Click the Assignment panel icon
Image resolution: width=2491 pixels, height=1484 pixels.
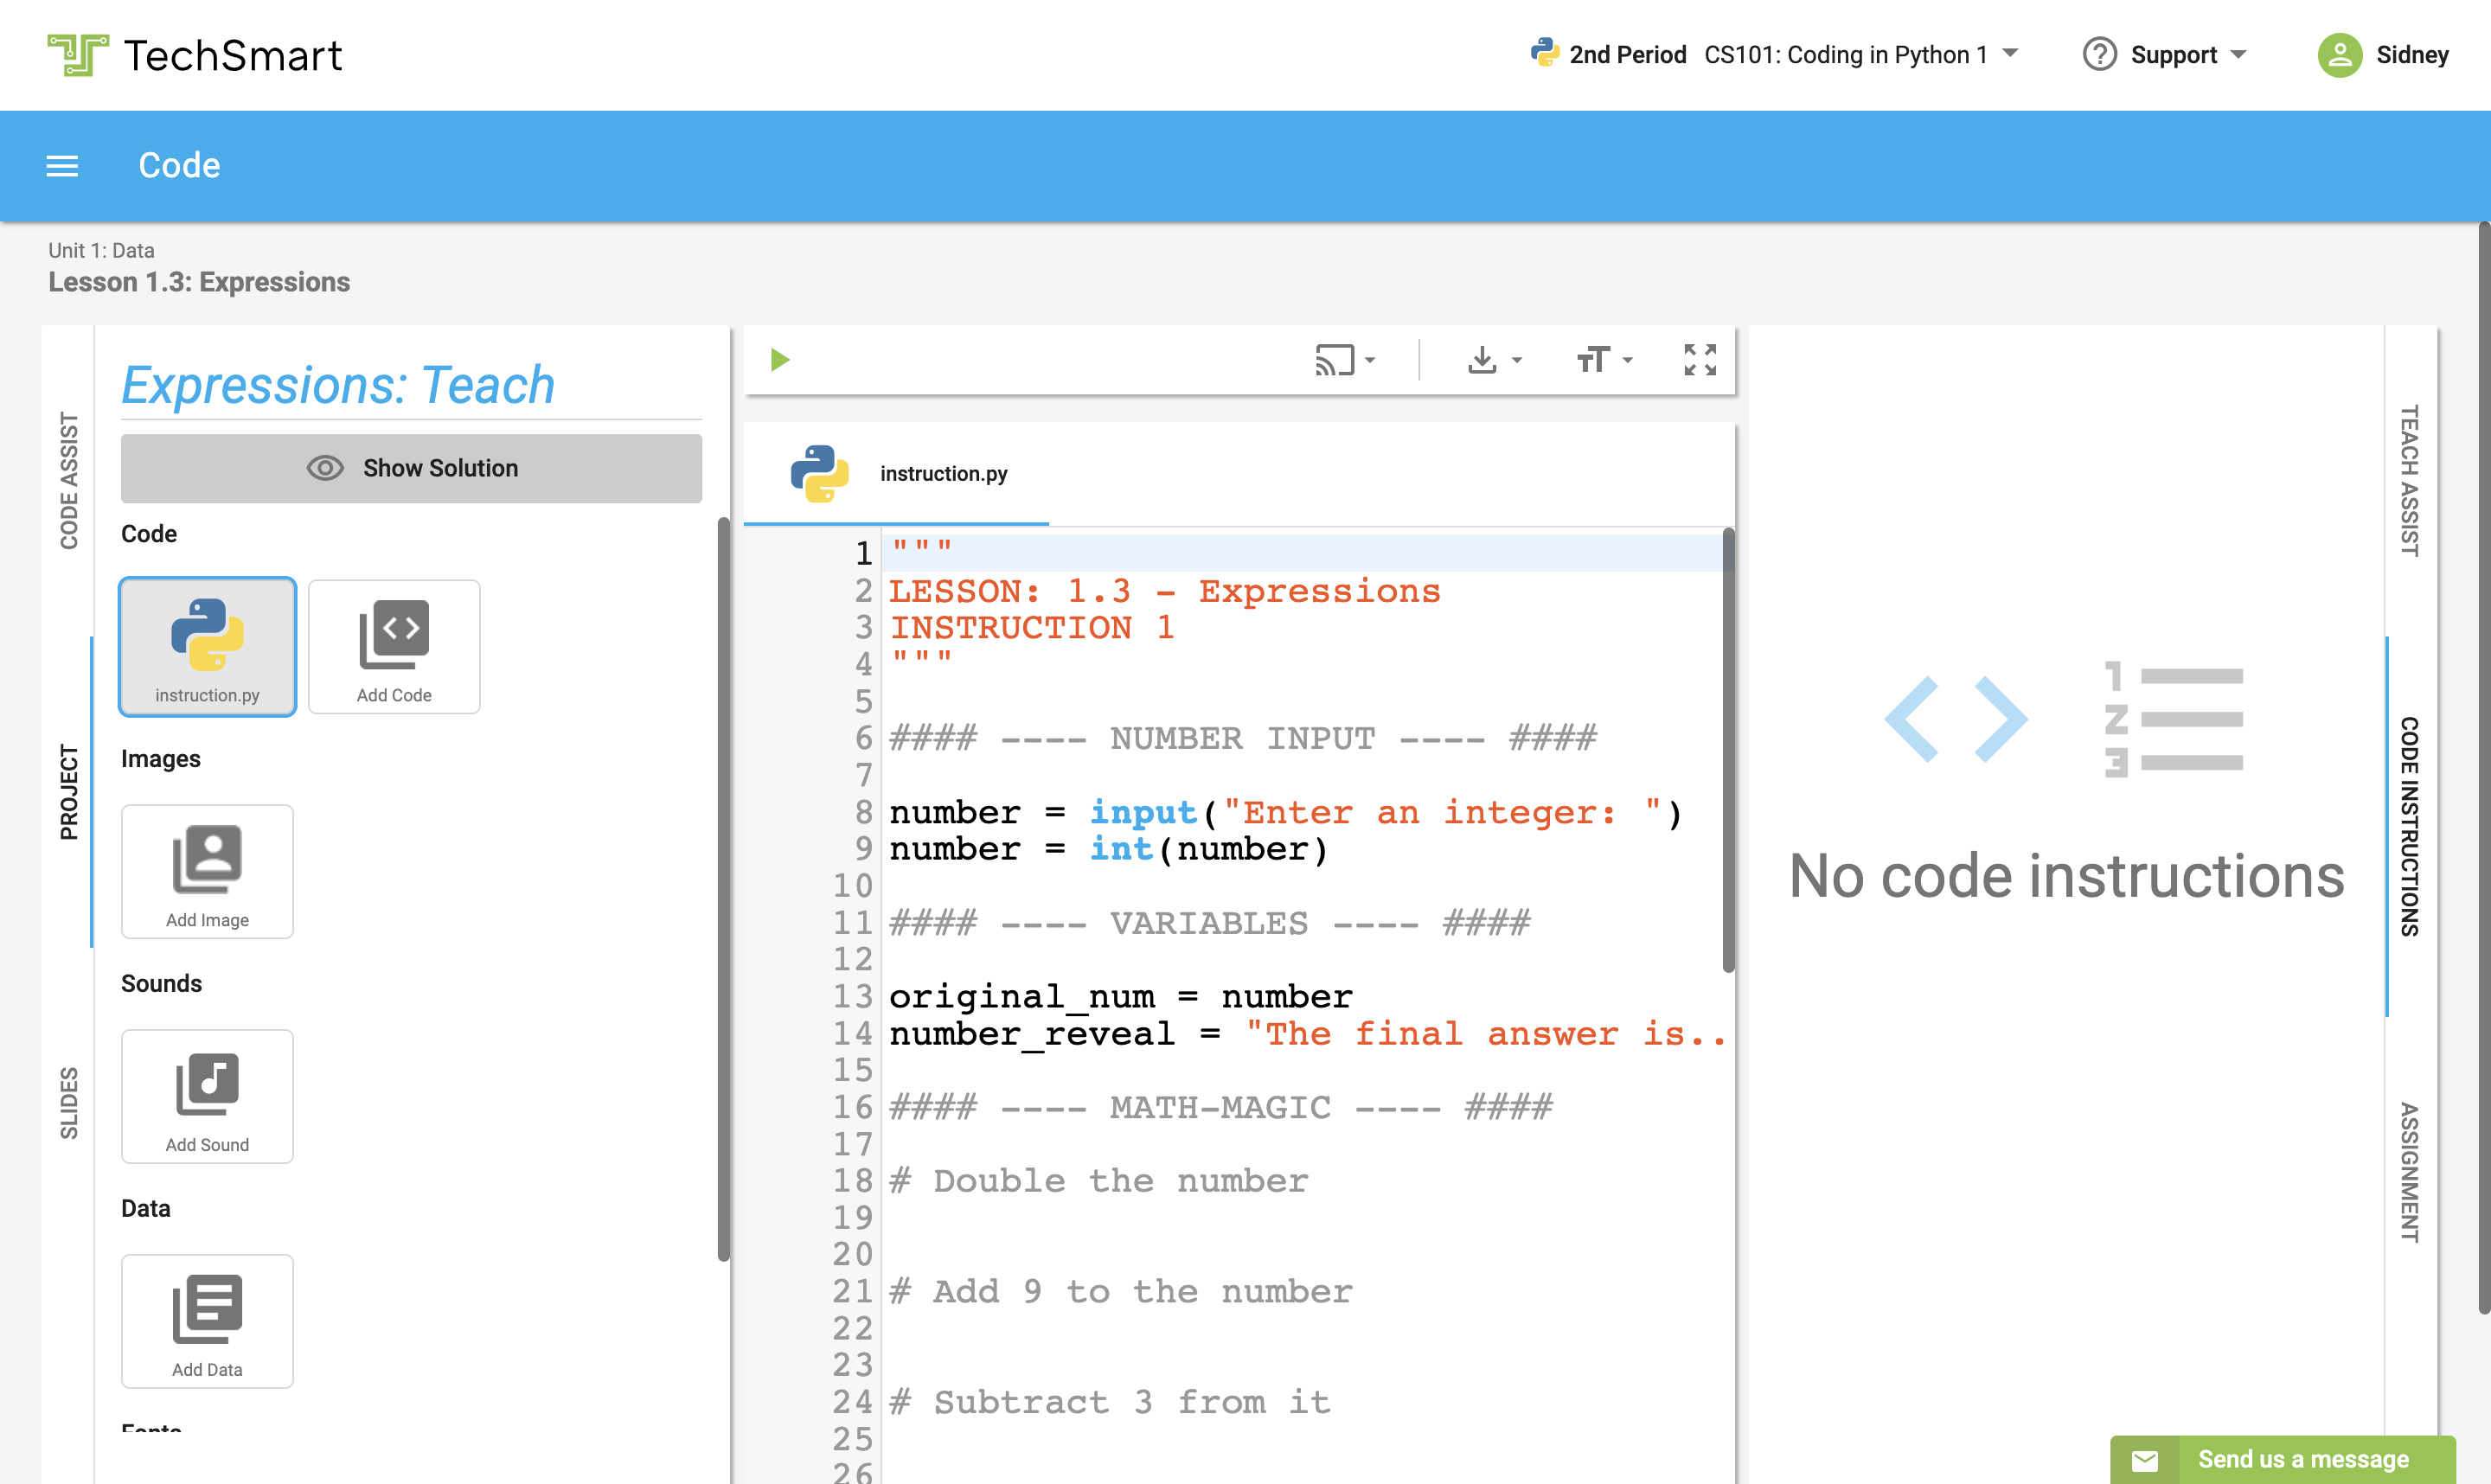click(2408, 1148)
